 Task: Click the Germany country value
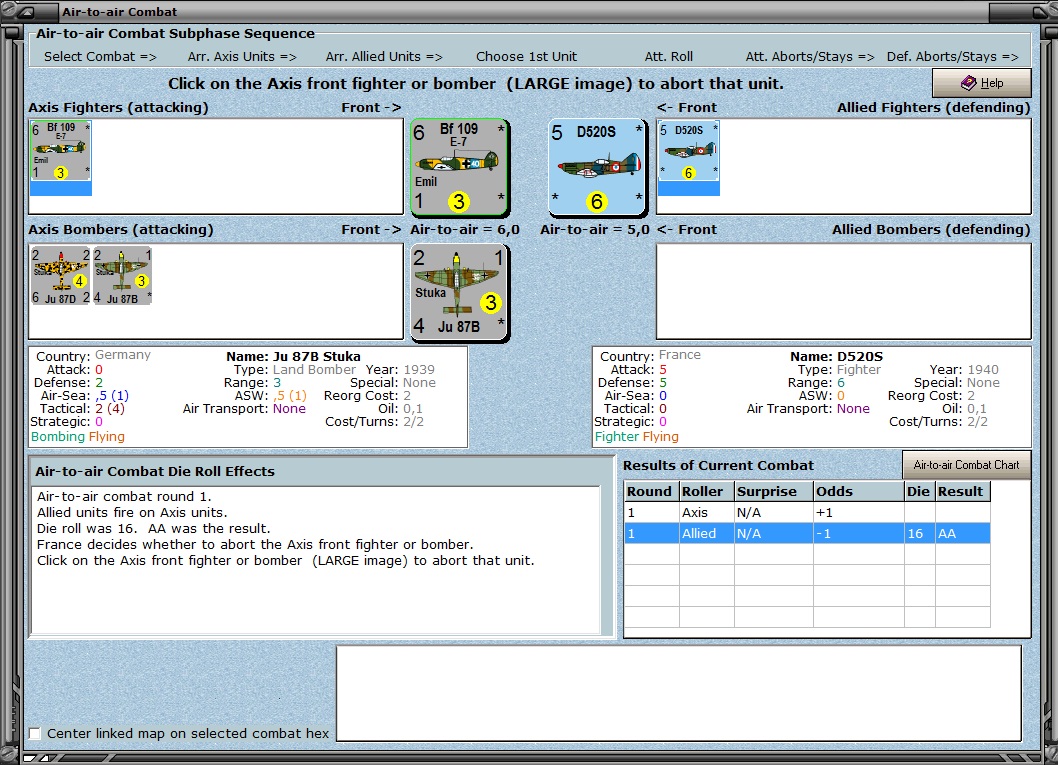click(123, 355)
